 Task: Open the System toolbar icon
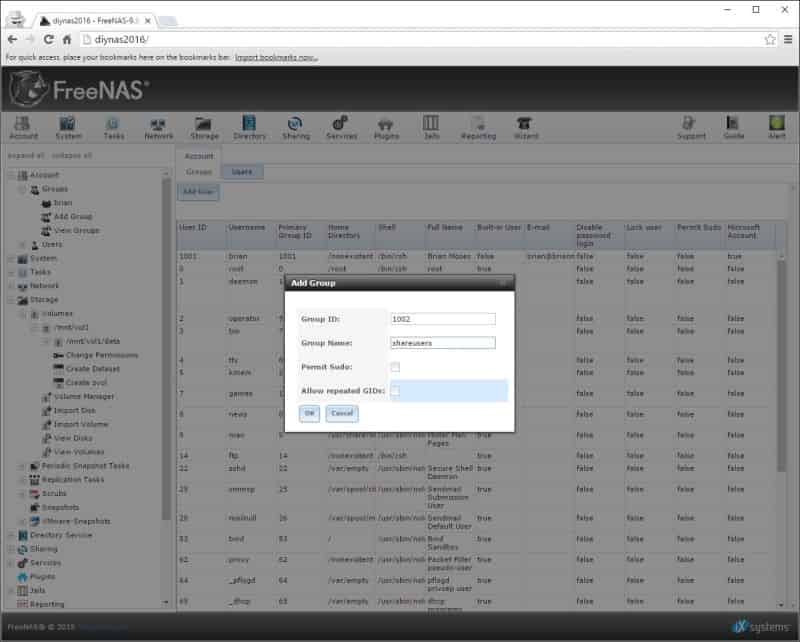pyautogui.click(x=68, y=128)
